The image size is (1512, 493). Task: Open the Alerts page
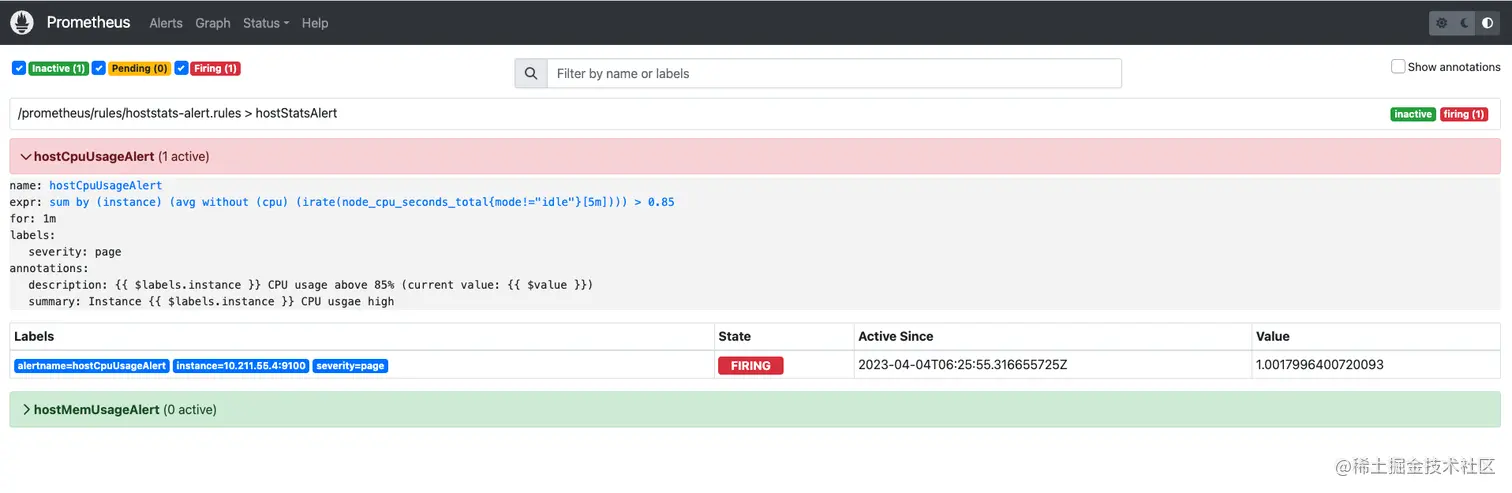(166, 23)
